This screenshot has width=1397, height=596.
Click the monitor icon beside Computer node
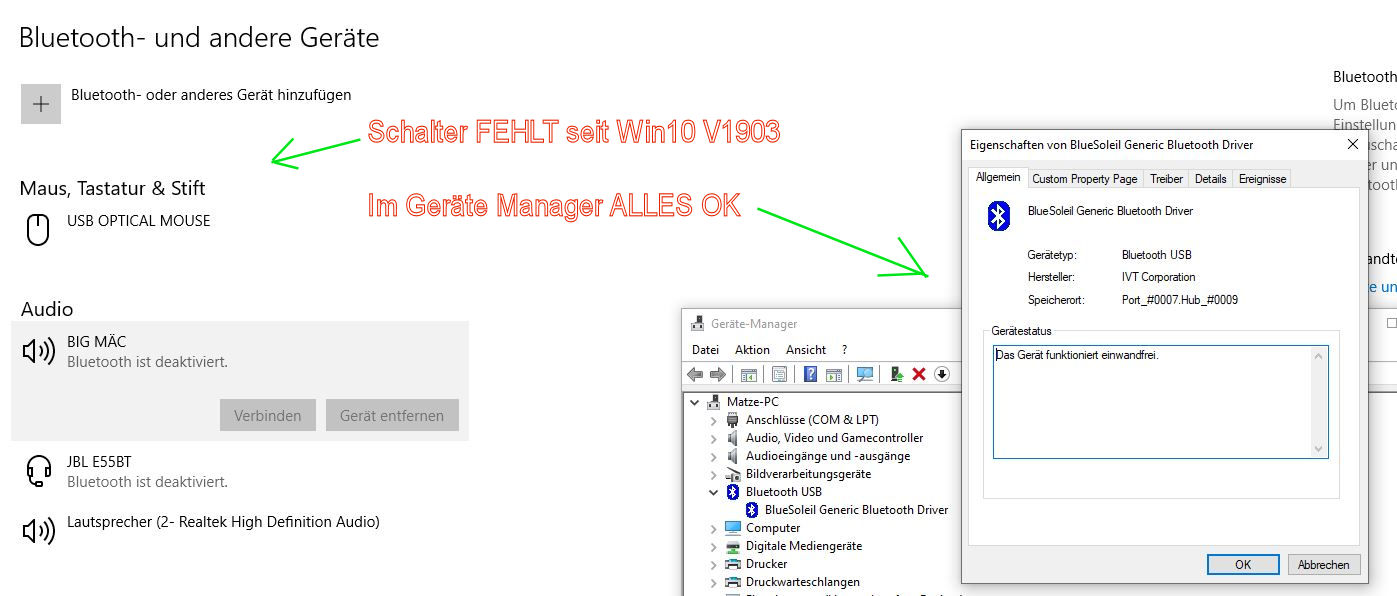tap(733, 528)
